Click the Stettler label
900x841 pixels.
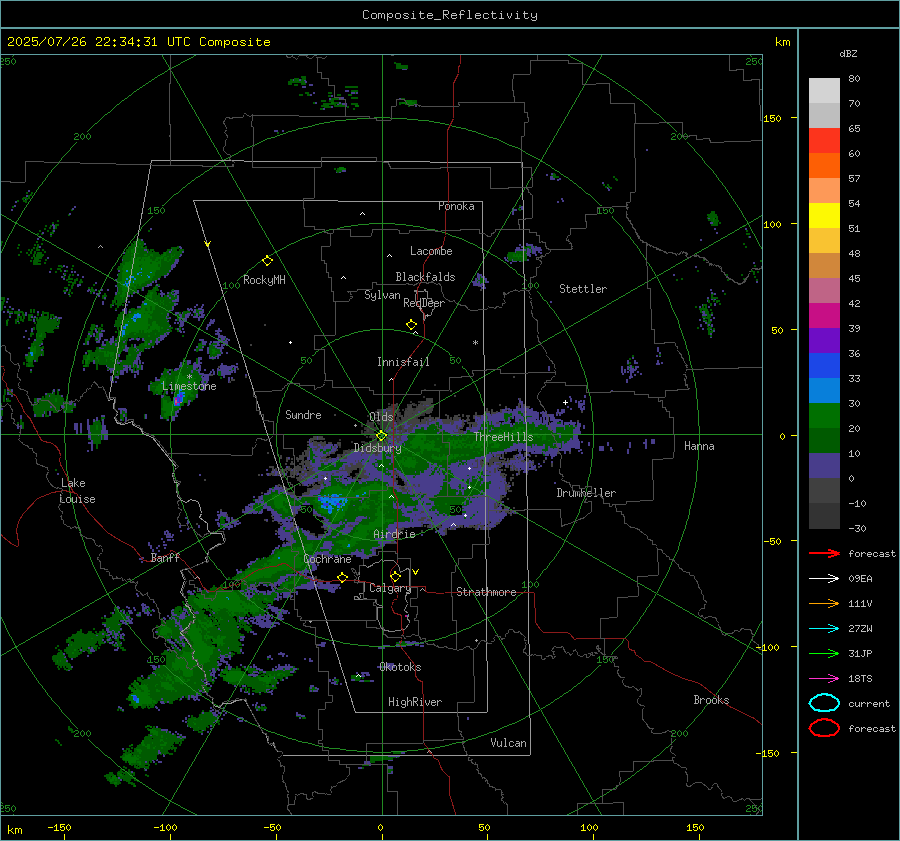[583, 289]
